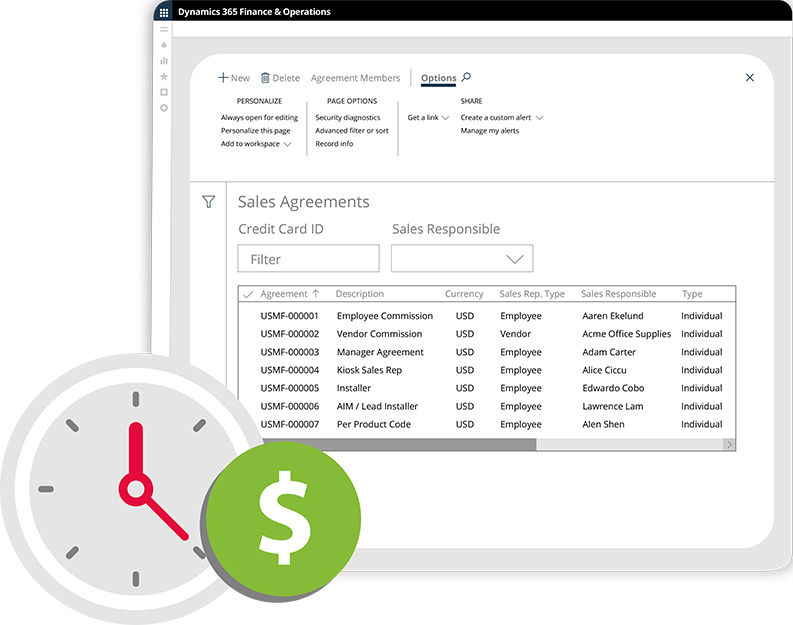Open Agreement Members
793x625 pixels.
click(x=356, y=78)
